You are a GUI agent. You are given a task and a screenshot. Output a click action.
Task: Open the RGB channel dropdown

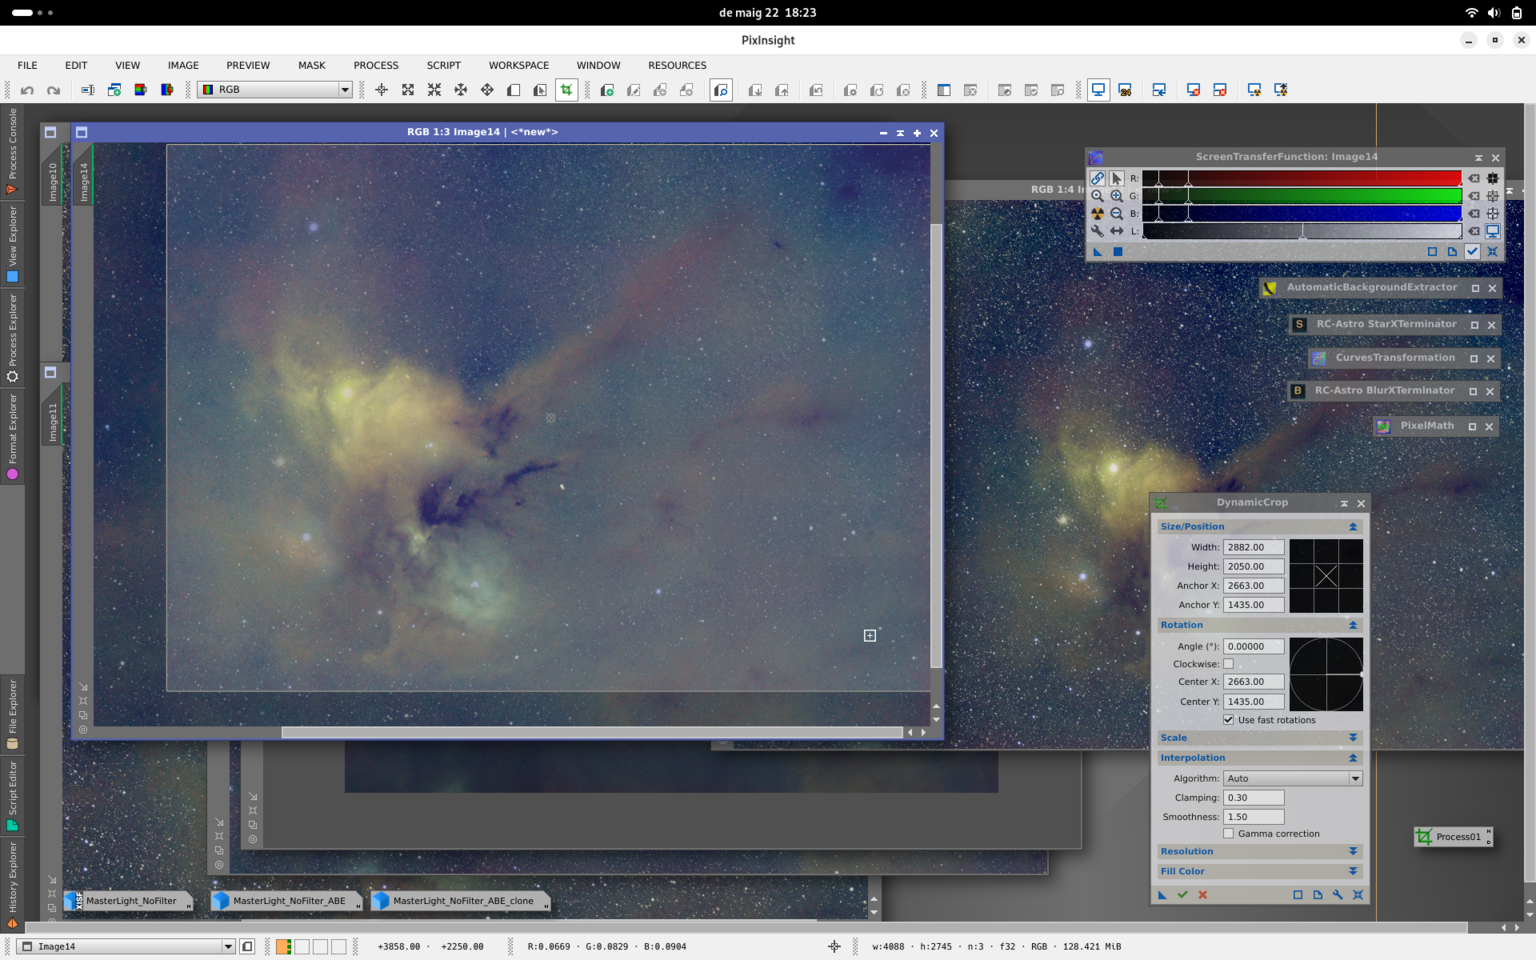(x=275, y=90)
